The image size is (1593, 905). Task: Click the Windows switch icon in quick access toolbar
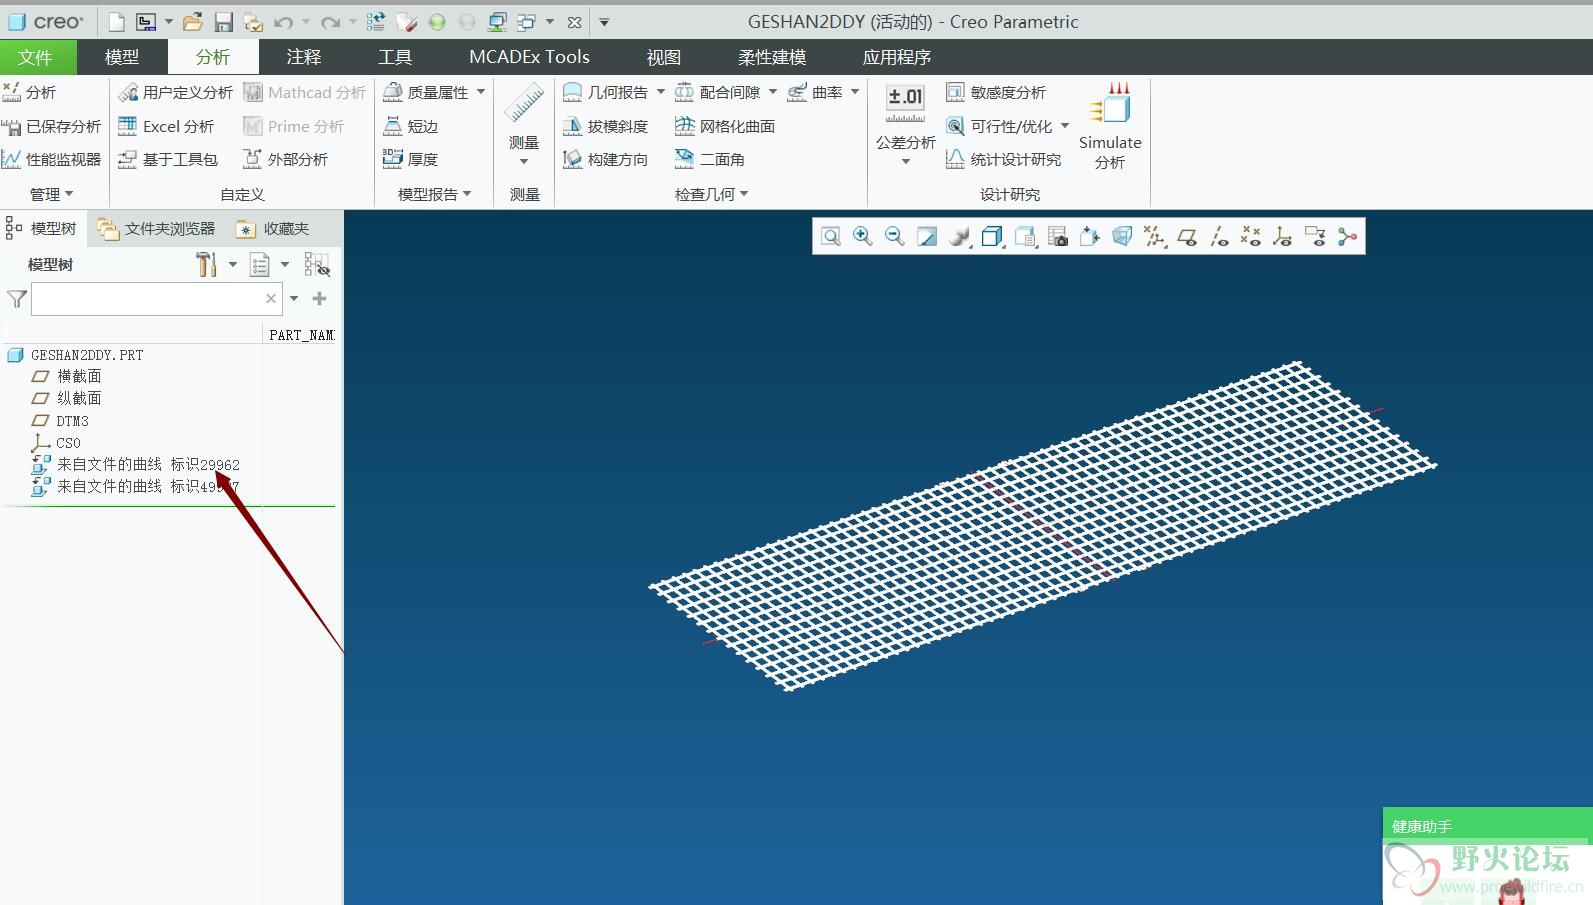pyautogui.click(x=526, y=21)
